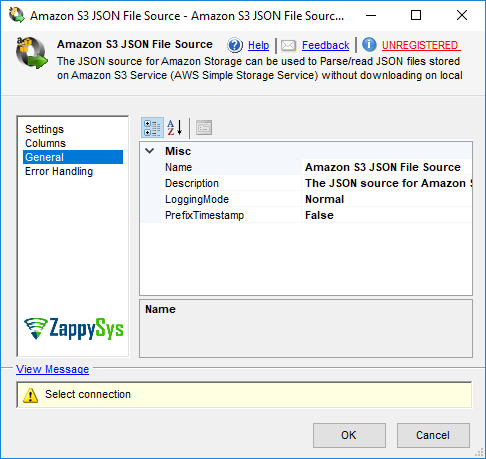Open the Settings tab

point(44,129)
